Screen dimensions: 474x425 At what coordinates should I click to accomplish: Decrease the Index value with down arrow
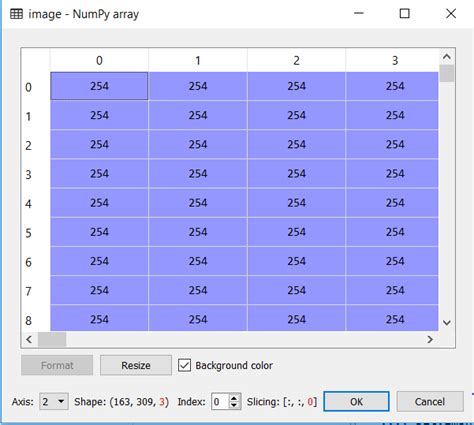tap(234, 405)
